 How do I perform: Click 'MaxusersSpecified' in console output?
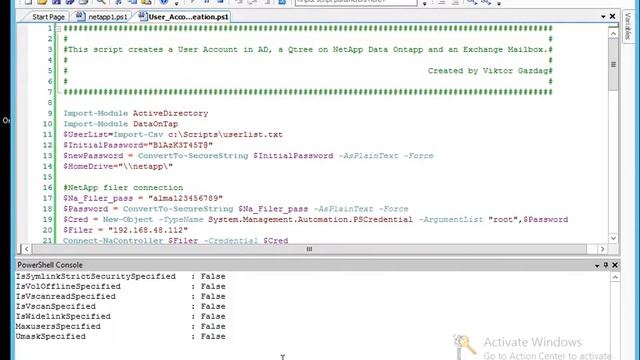coord(58,327)
